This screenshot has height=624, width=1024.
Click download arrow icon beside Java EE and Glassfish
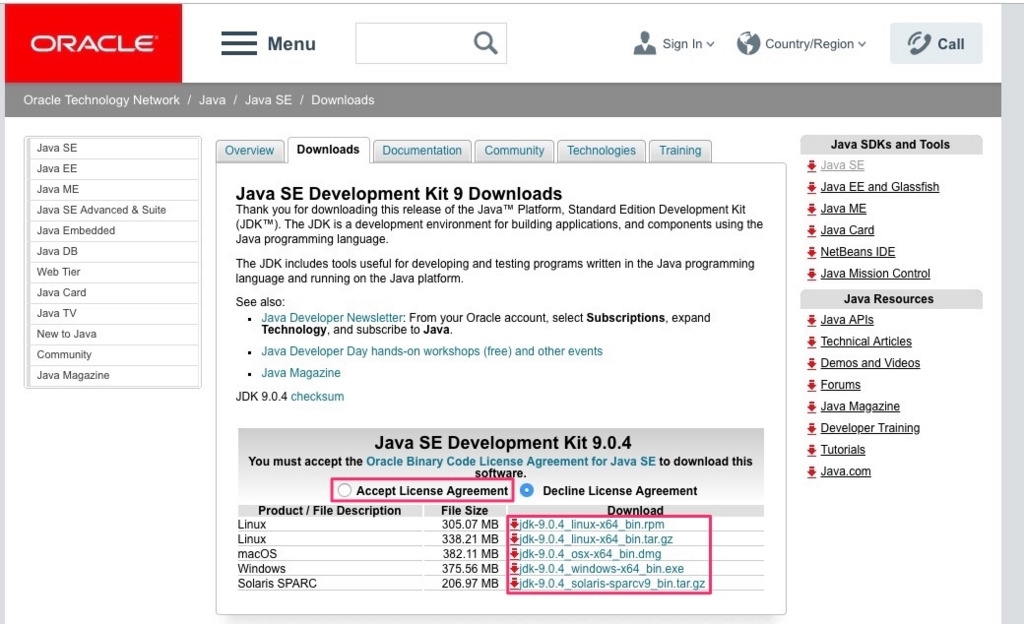click(811, 187)
